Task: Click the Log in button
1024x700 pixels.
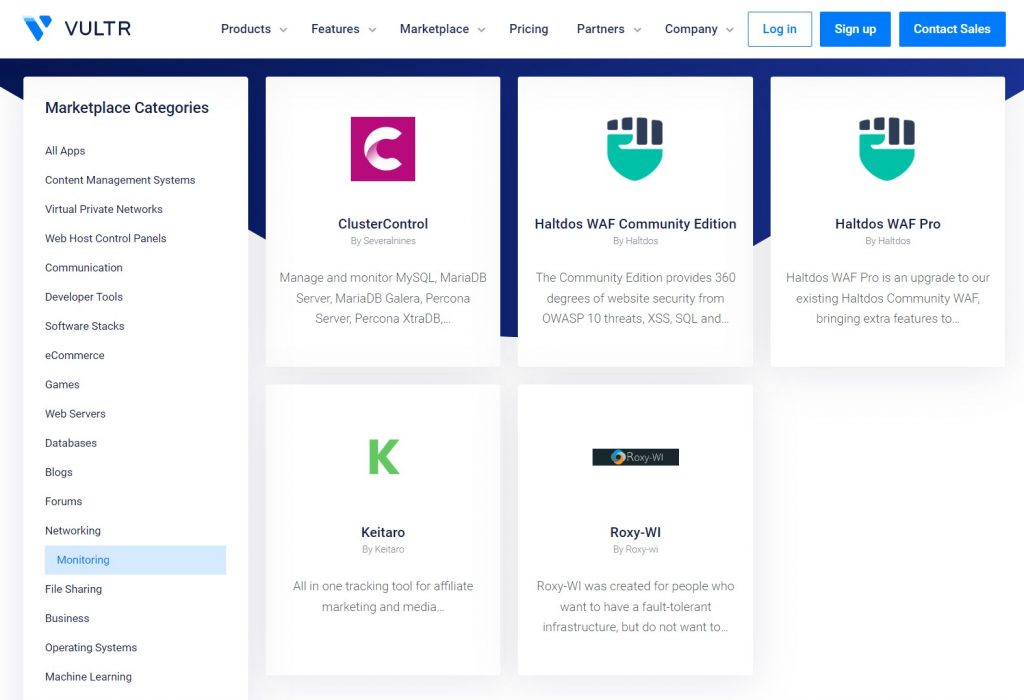Action: (780, 29)
